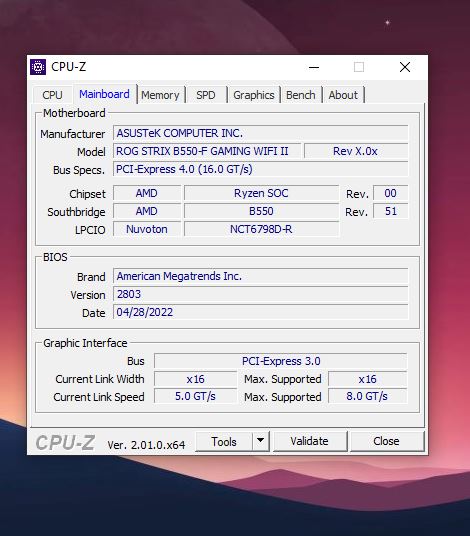Select the Mainboard tab
The width and height of the screenshot is (470, 536).
point(104,94)
